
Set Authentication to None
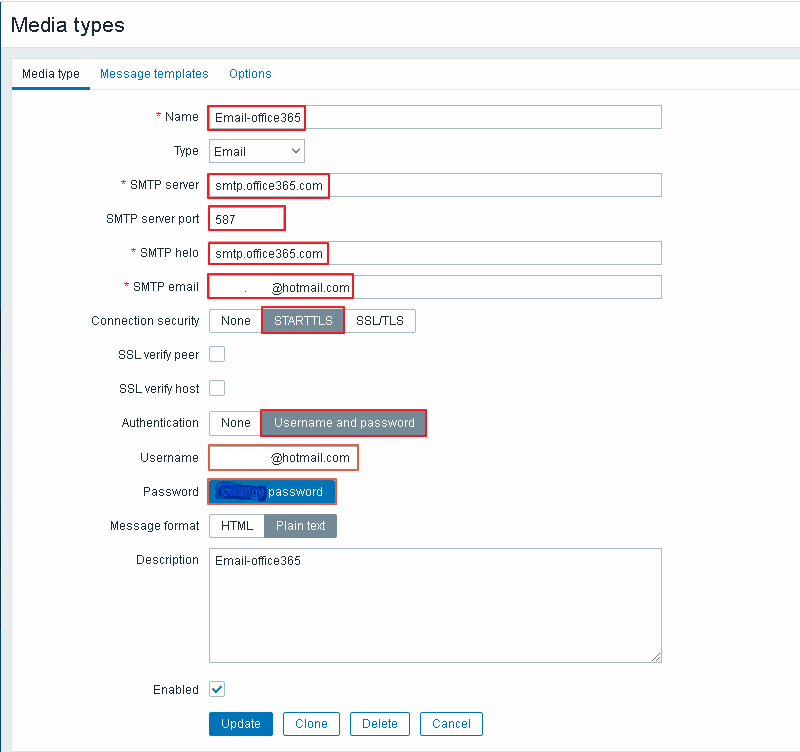click(236, 423)
